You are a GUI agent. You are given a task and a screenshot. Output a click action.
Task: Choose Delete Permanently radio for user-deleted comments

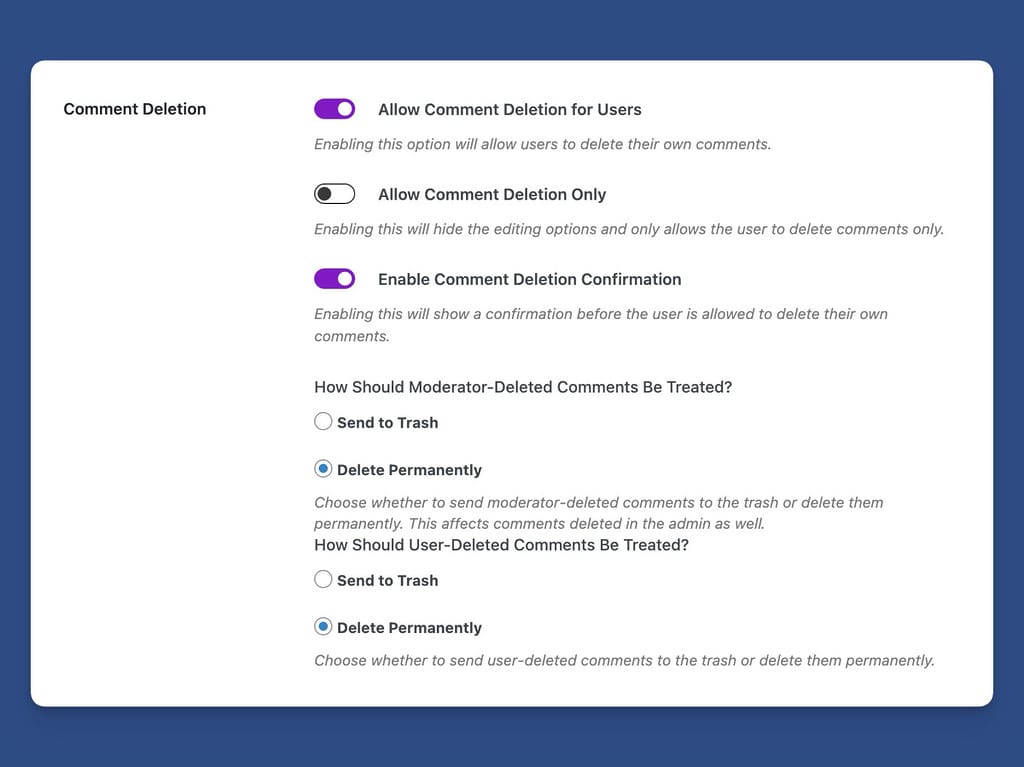tap(323, 627)
